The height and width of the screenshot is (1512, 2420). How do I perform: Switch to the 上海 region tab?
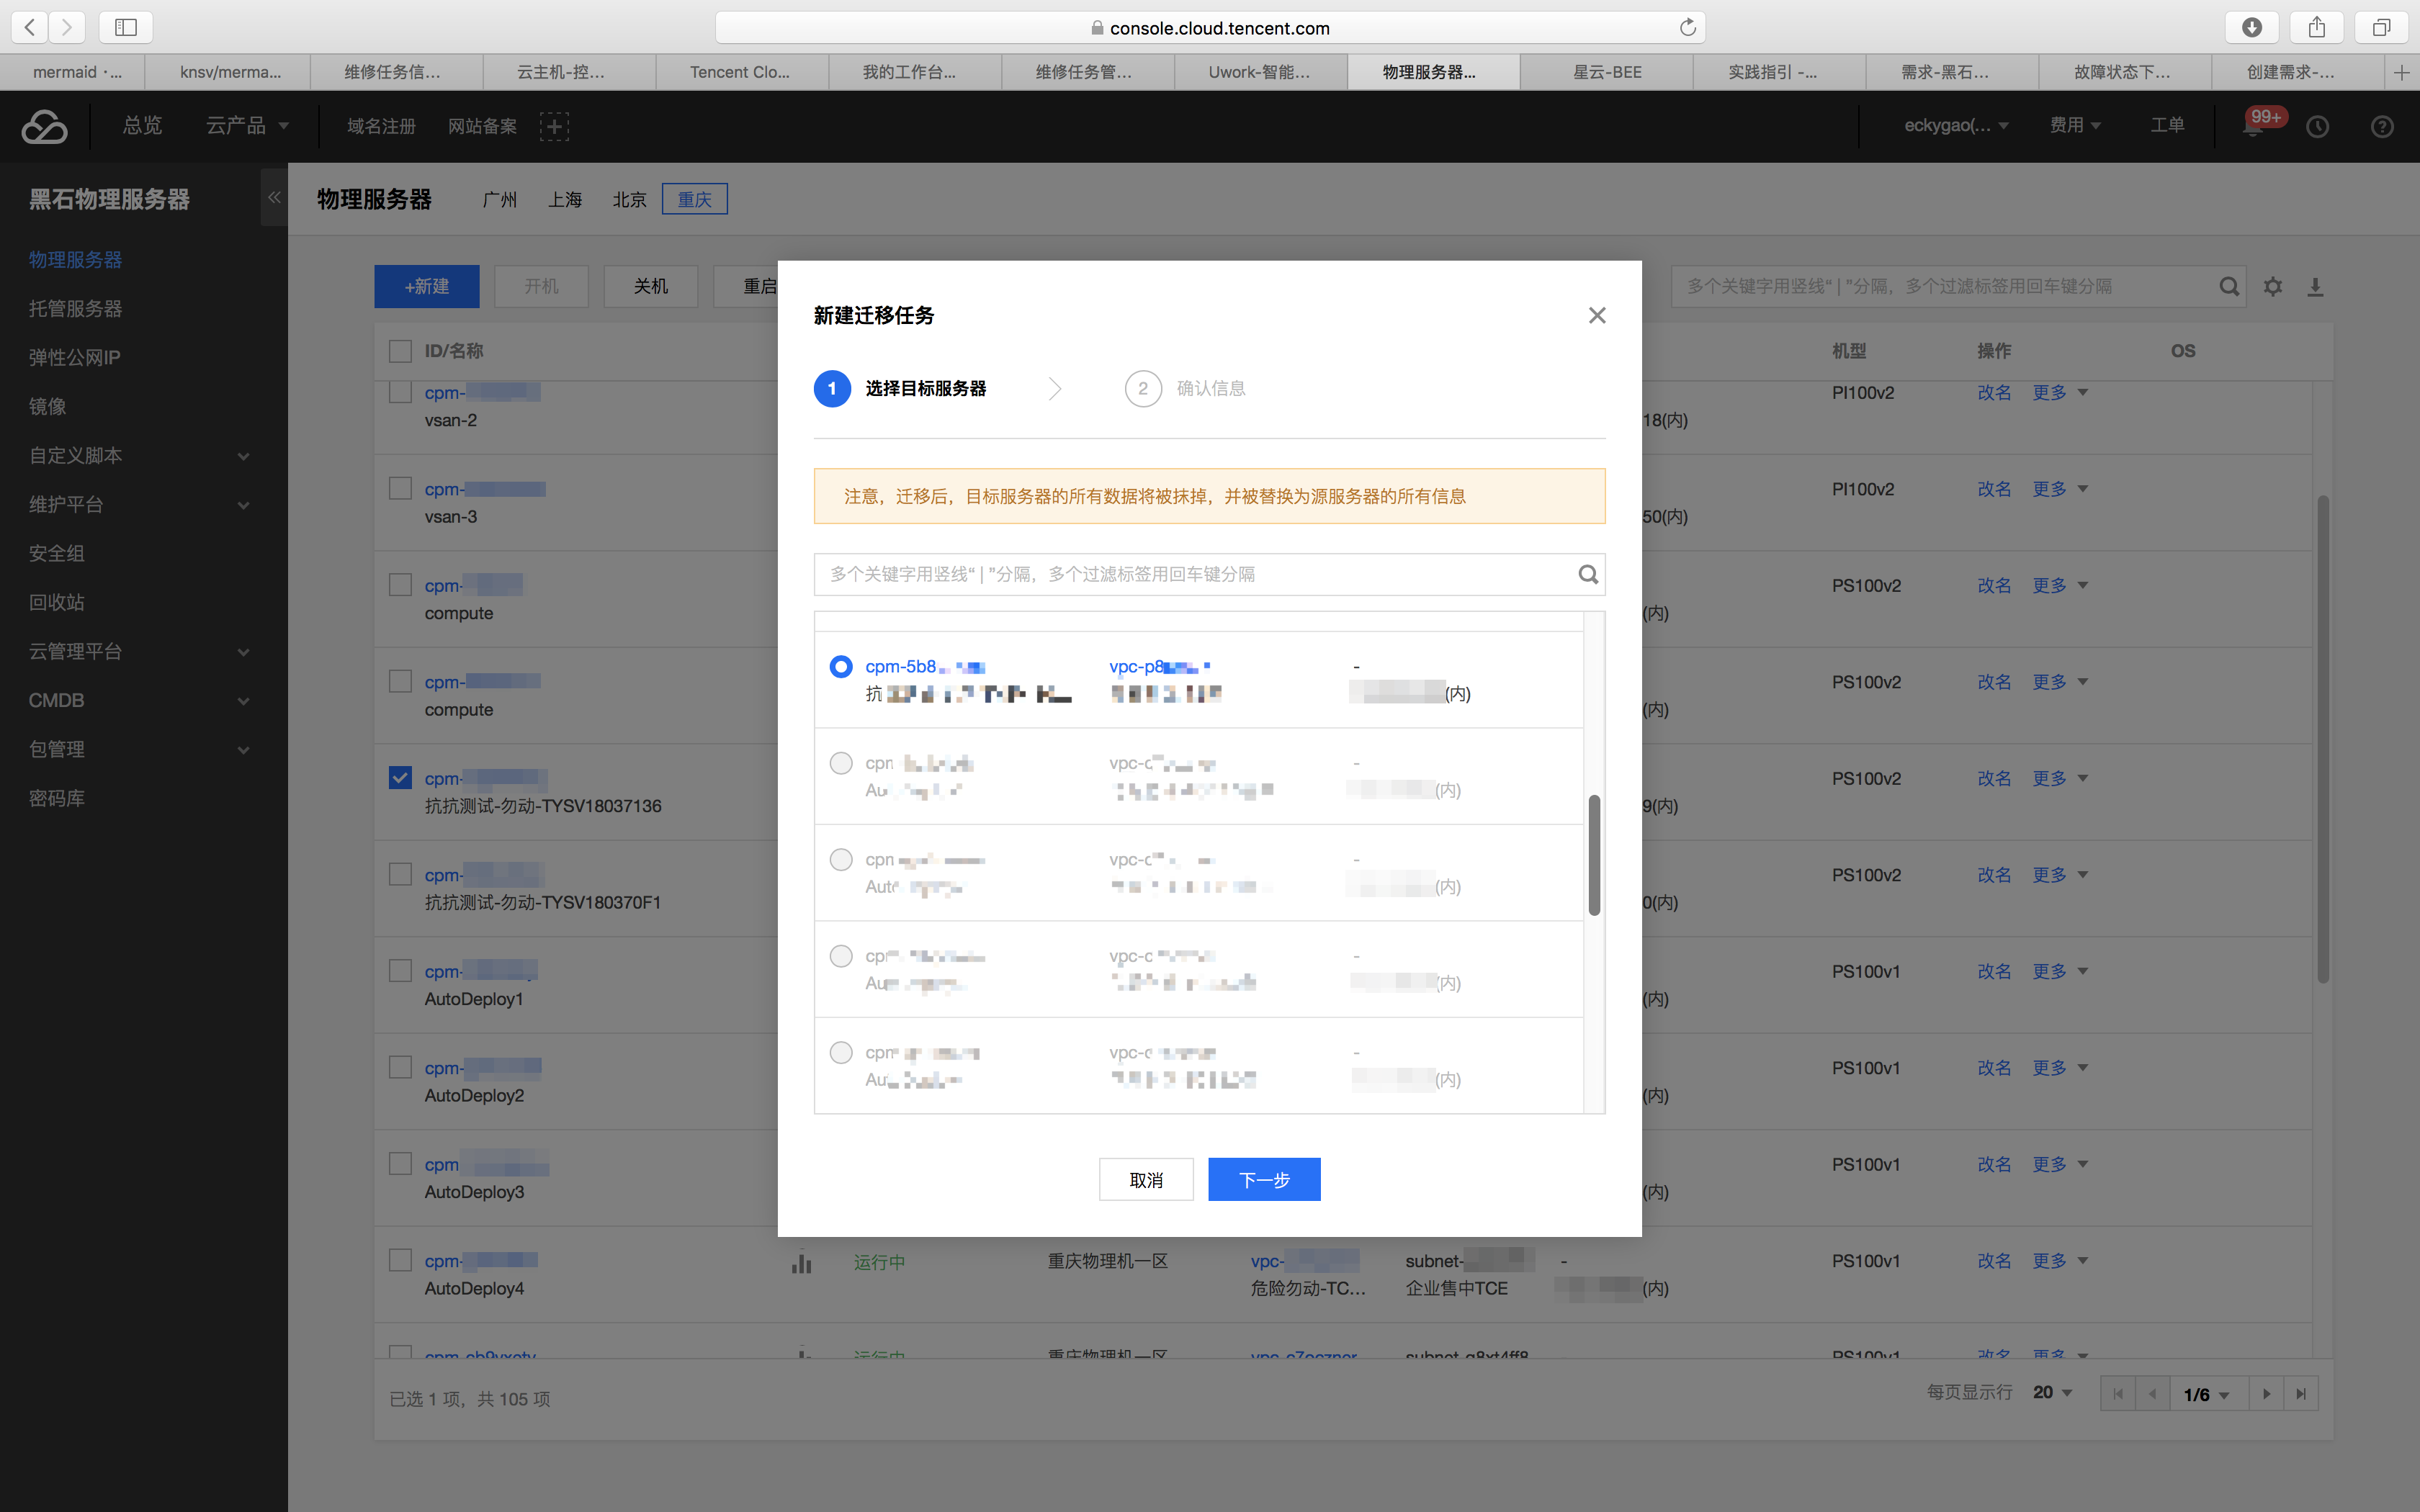(565, 199)
